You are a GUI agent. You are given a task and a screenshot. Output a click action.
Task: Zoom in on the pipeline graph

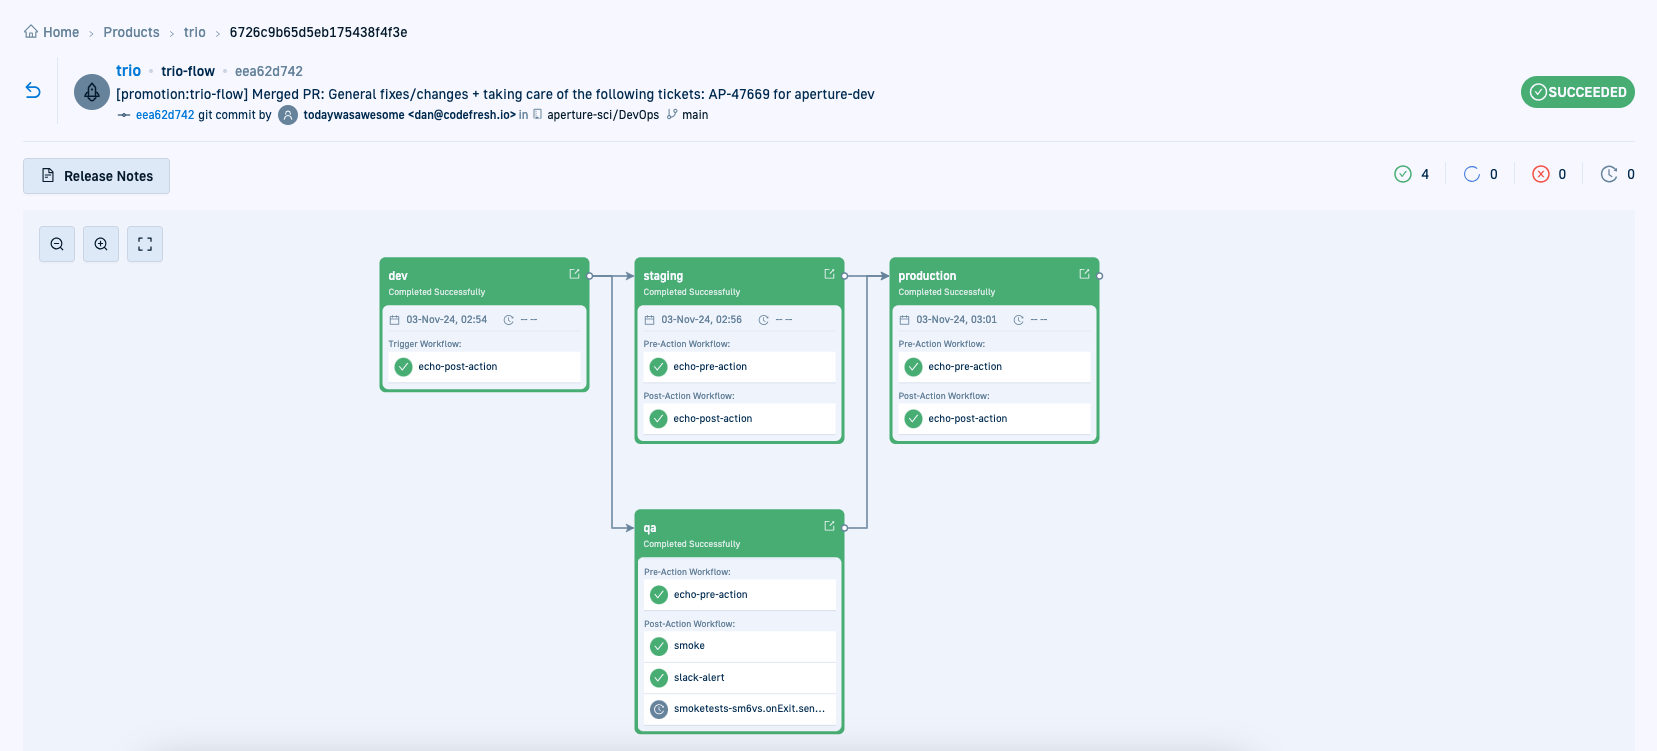click(x=101, y=244)
